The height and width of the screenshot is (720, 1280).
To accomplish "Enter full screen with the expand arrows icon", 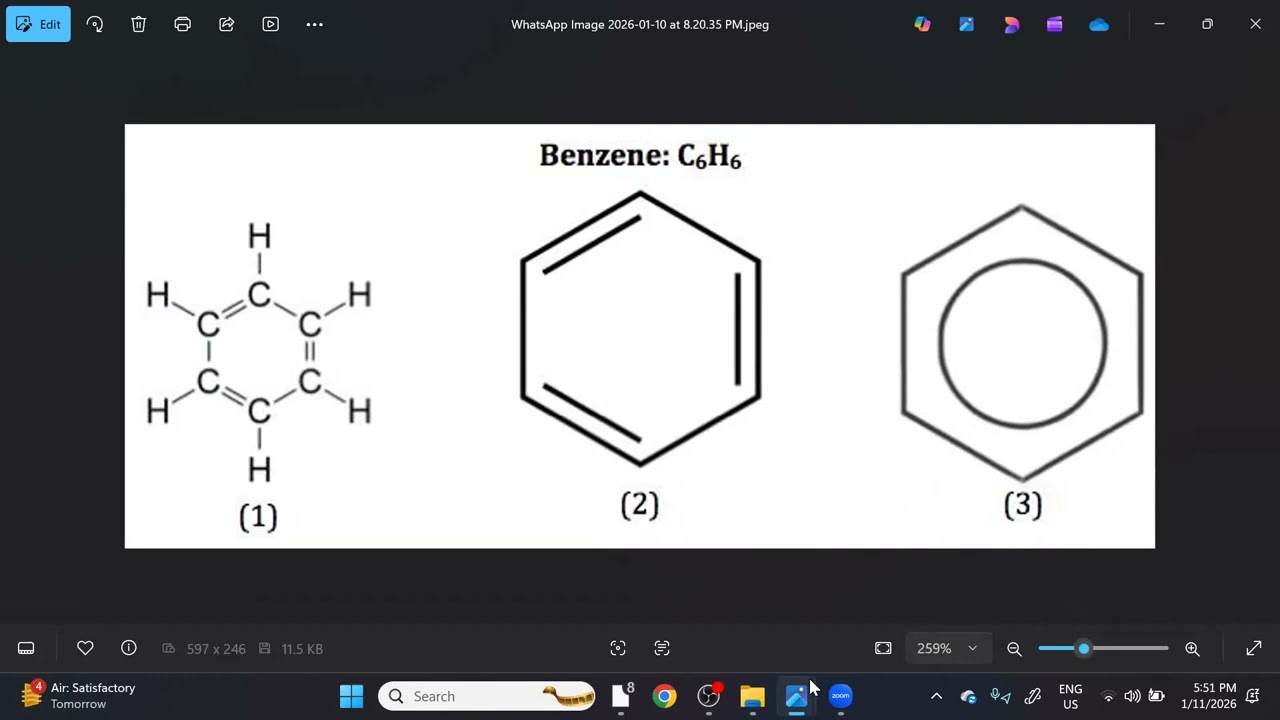I will 1254,648.
